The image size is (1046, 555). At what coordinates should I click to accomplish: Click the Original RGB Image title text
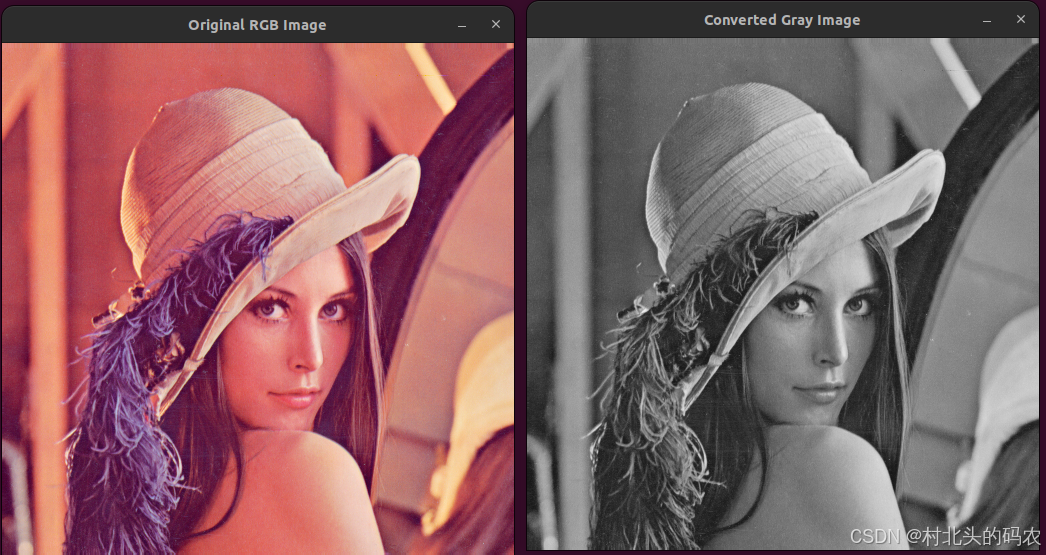(257, 25)
